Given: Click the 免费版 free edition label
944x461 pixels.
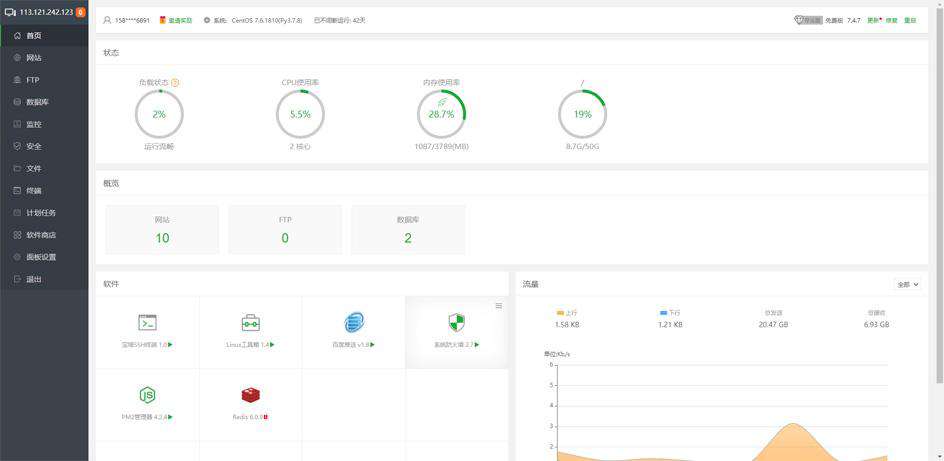Looking at the screenshot, I should 834,20.
